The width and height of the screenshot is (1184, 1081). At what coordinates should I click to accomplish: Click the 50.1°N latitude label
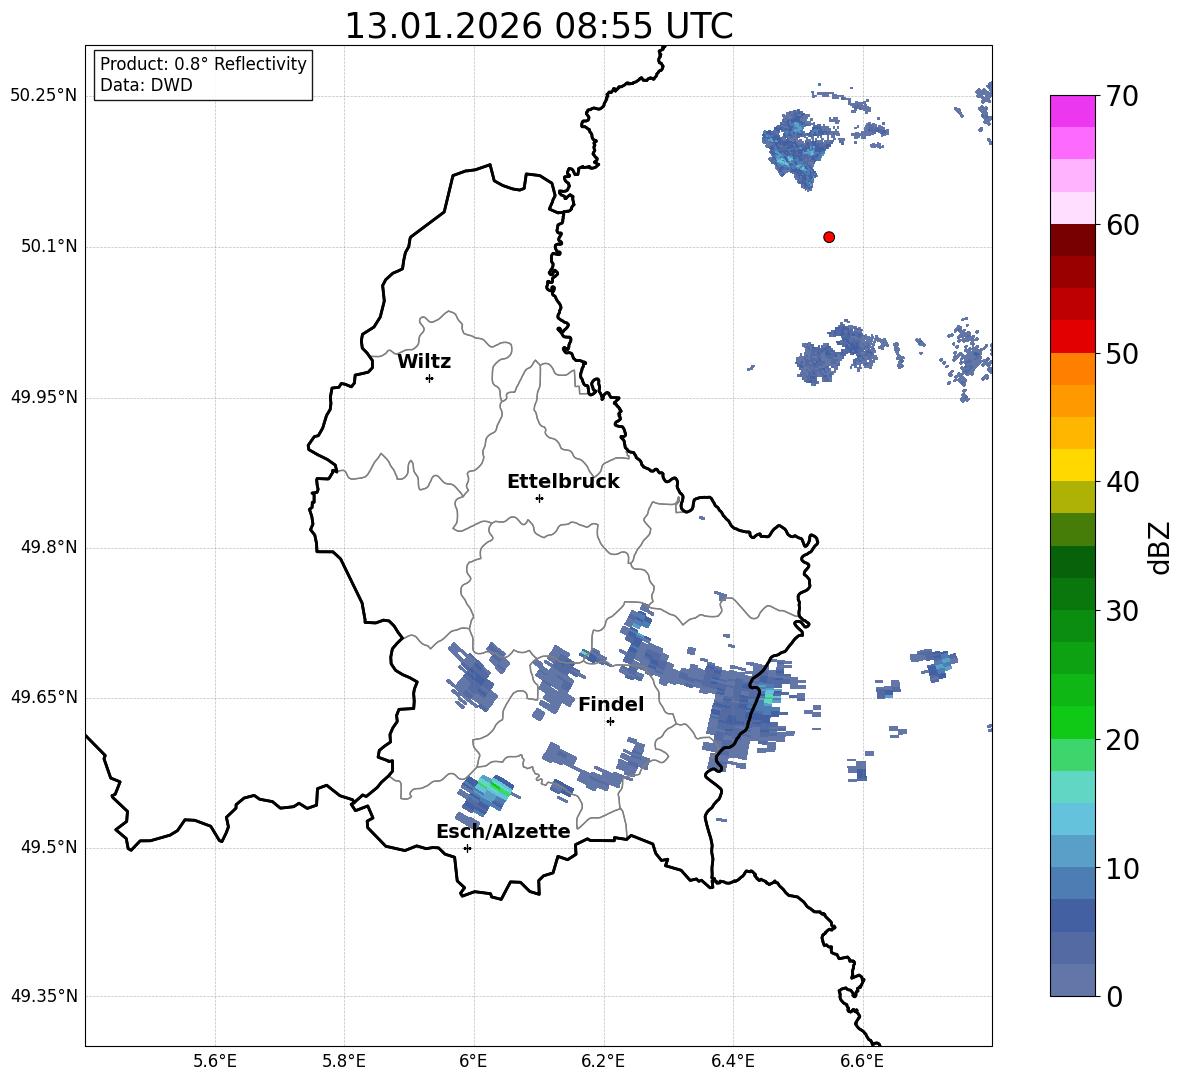click(49, 247)
